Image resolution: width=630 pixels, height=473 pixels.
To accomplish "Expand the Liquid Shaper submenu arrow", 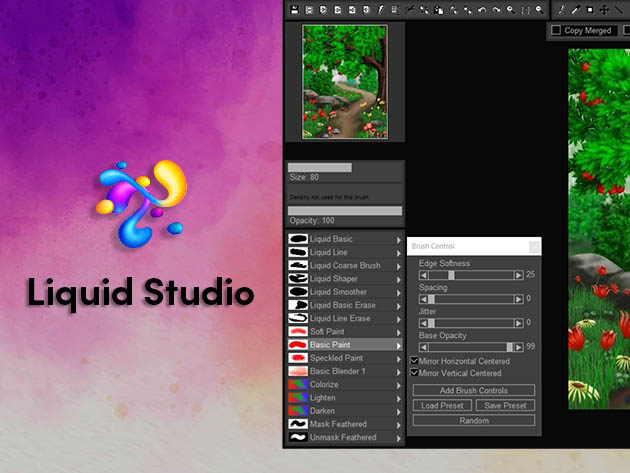I will click(399, 280).
